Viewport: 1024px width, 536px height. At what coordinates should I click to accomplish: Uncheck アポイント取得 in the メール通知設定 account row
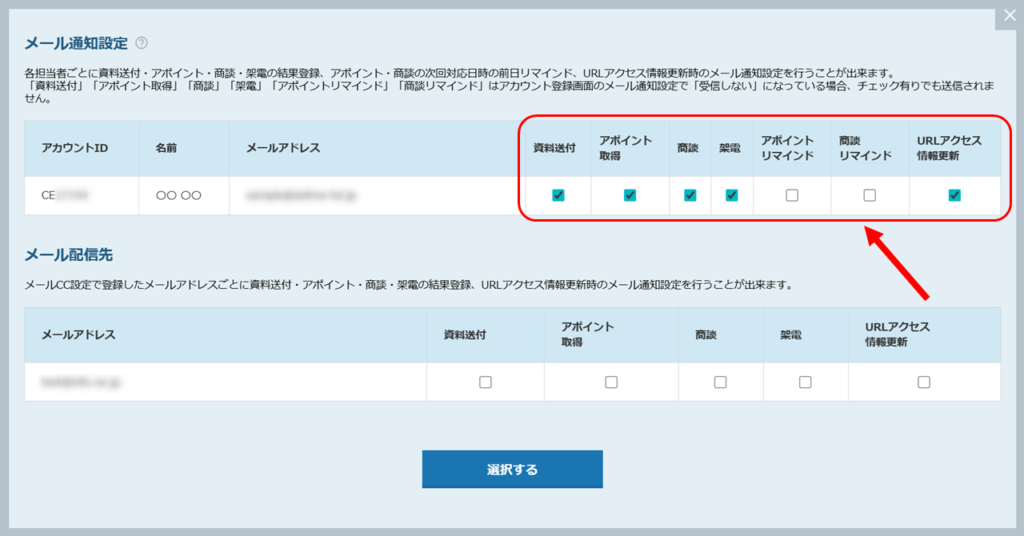point(630,195)
